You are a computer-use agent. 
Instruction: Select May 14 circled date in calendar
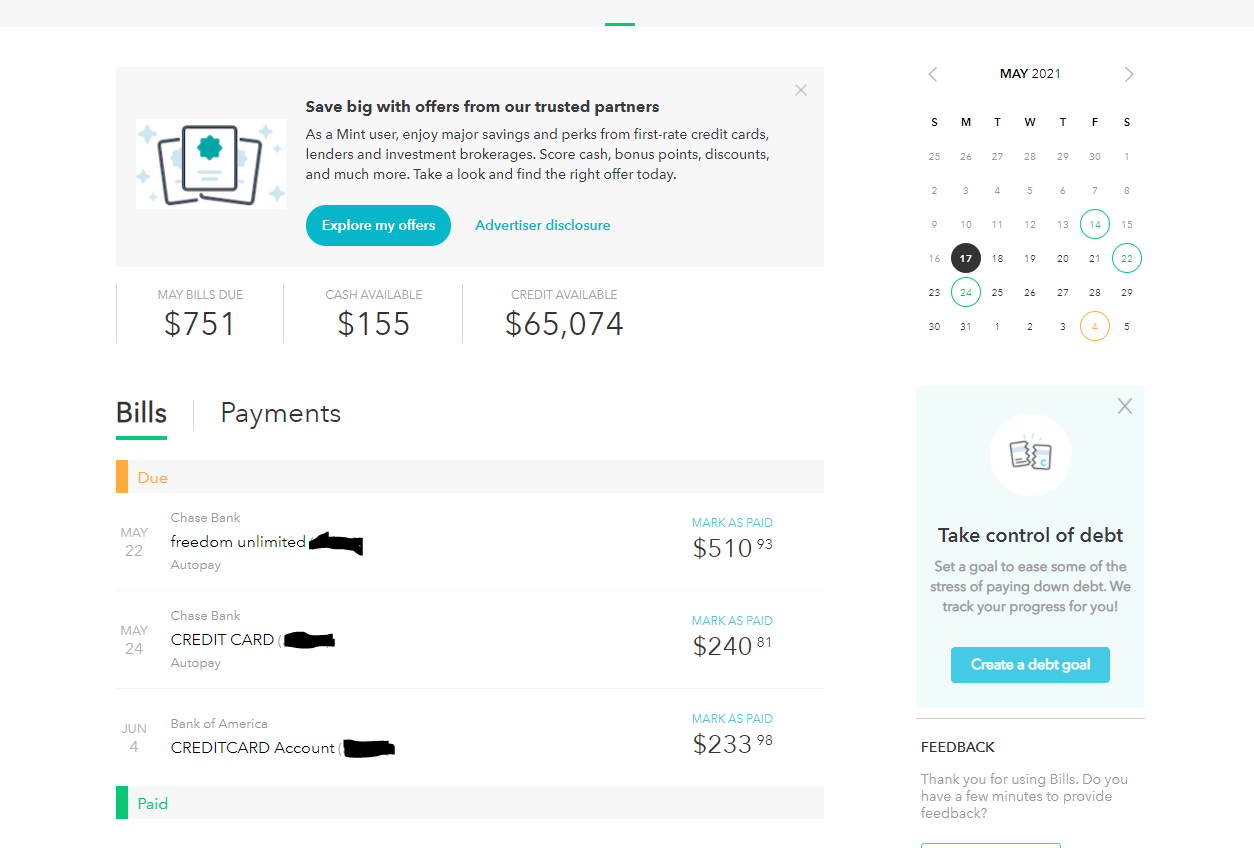tap(1095, 224)
